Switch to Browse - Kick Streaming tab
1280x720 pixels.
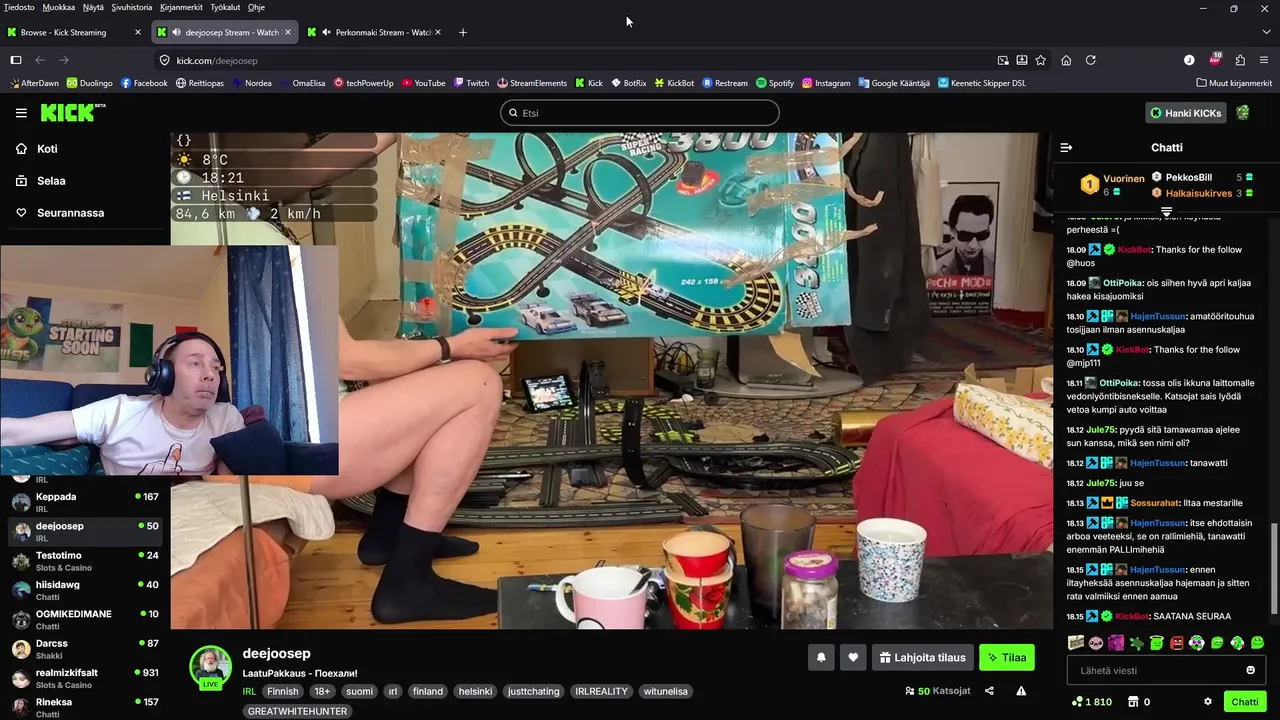click(x=73, y=32)
